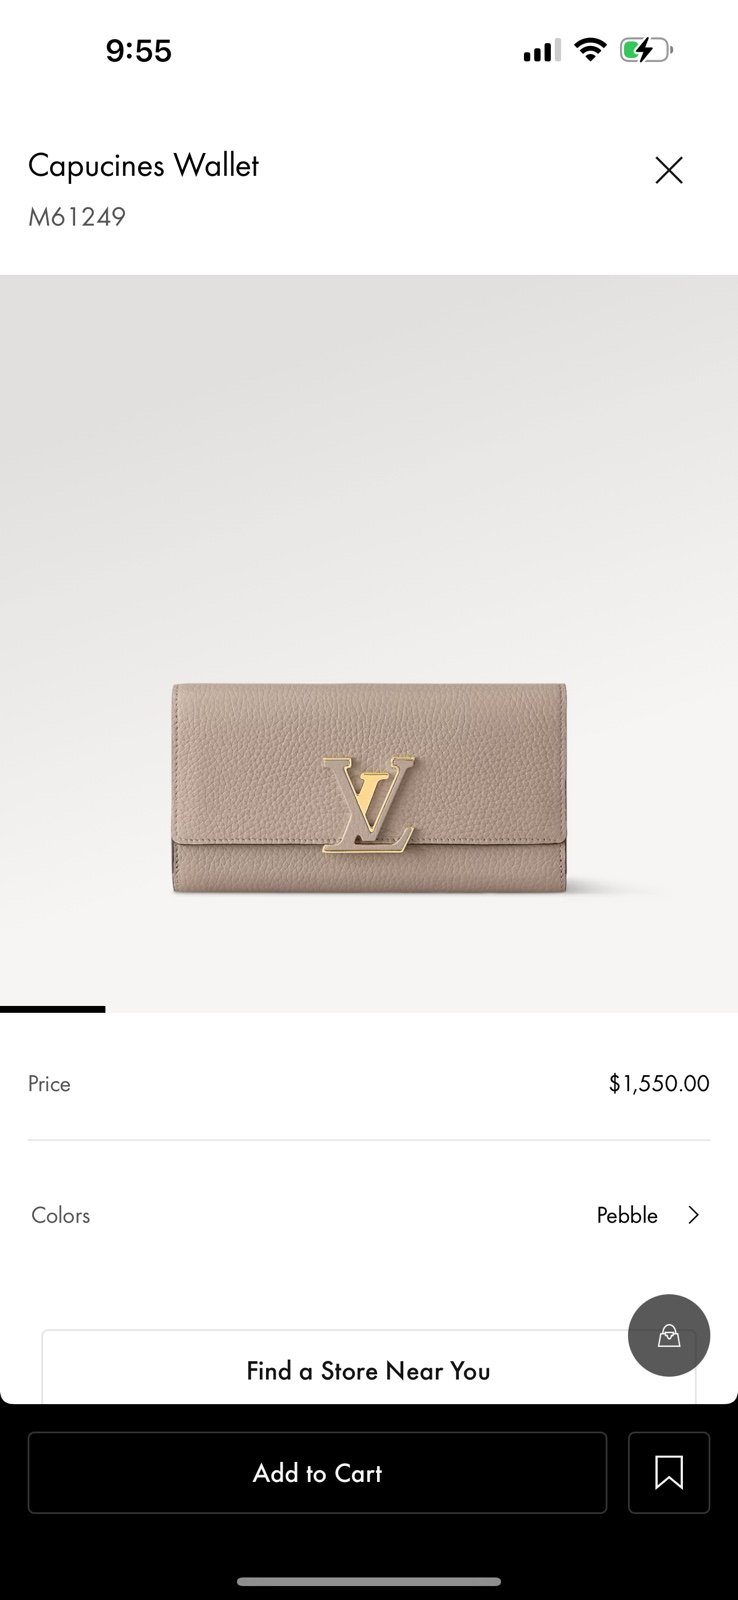Viewport: 738px width, 1600px height.
Task: Tap the Price label
Action: [49, 1084]
